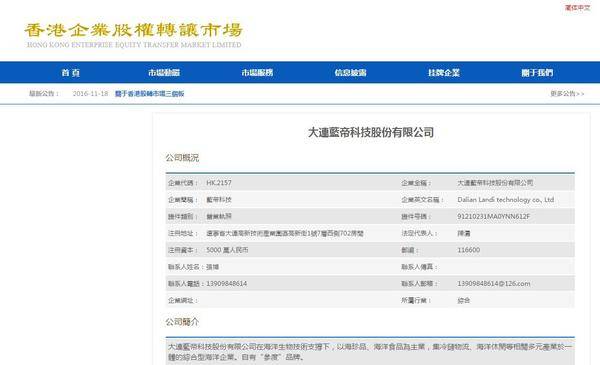
Task: Open the announcement 關于香港股轉市場三個板
Action: click(x=150, y=94)
